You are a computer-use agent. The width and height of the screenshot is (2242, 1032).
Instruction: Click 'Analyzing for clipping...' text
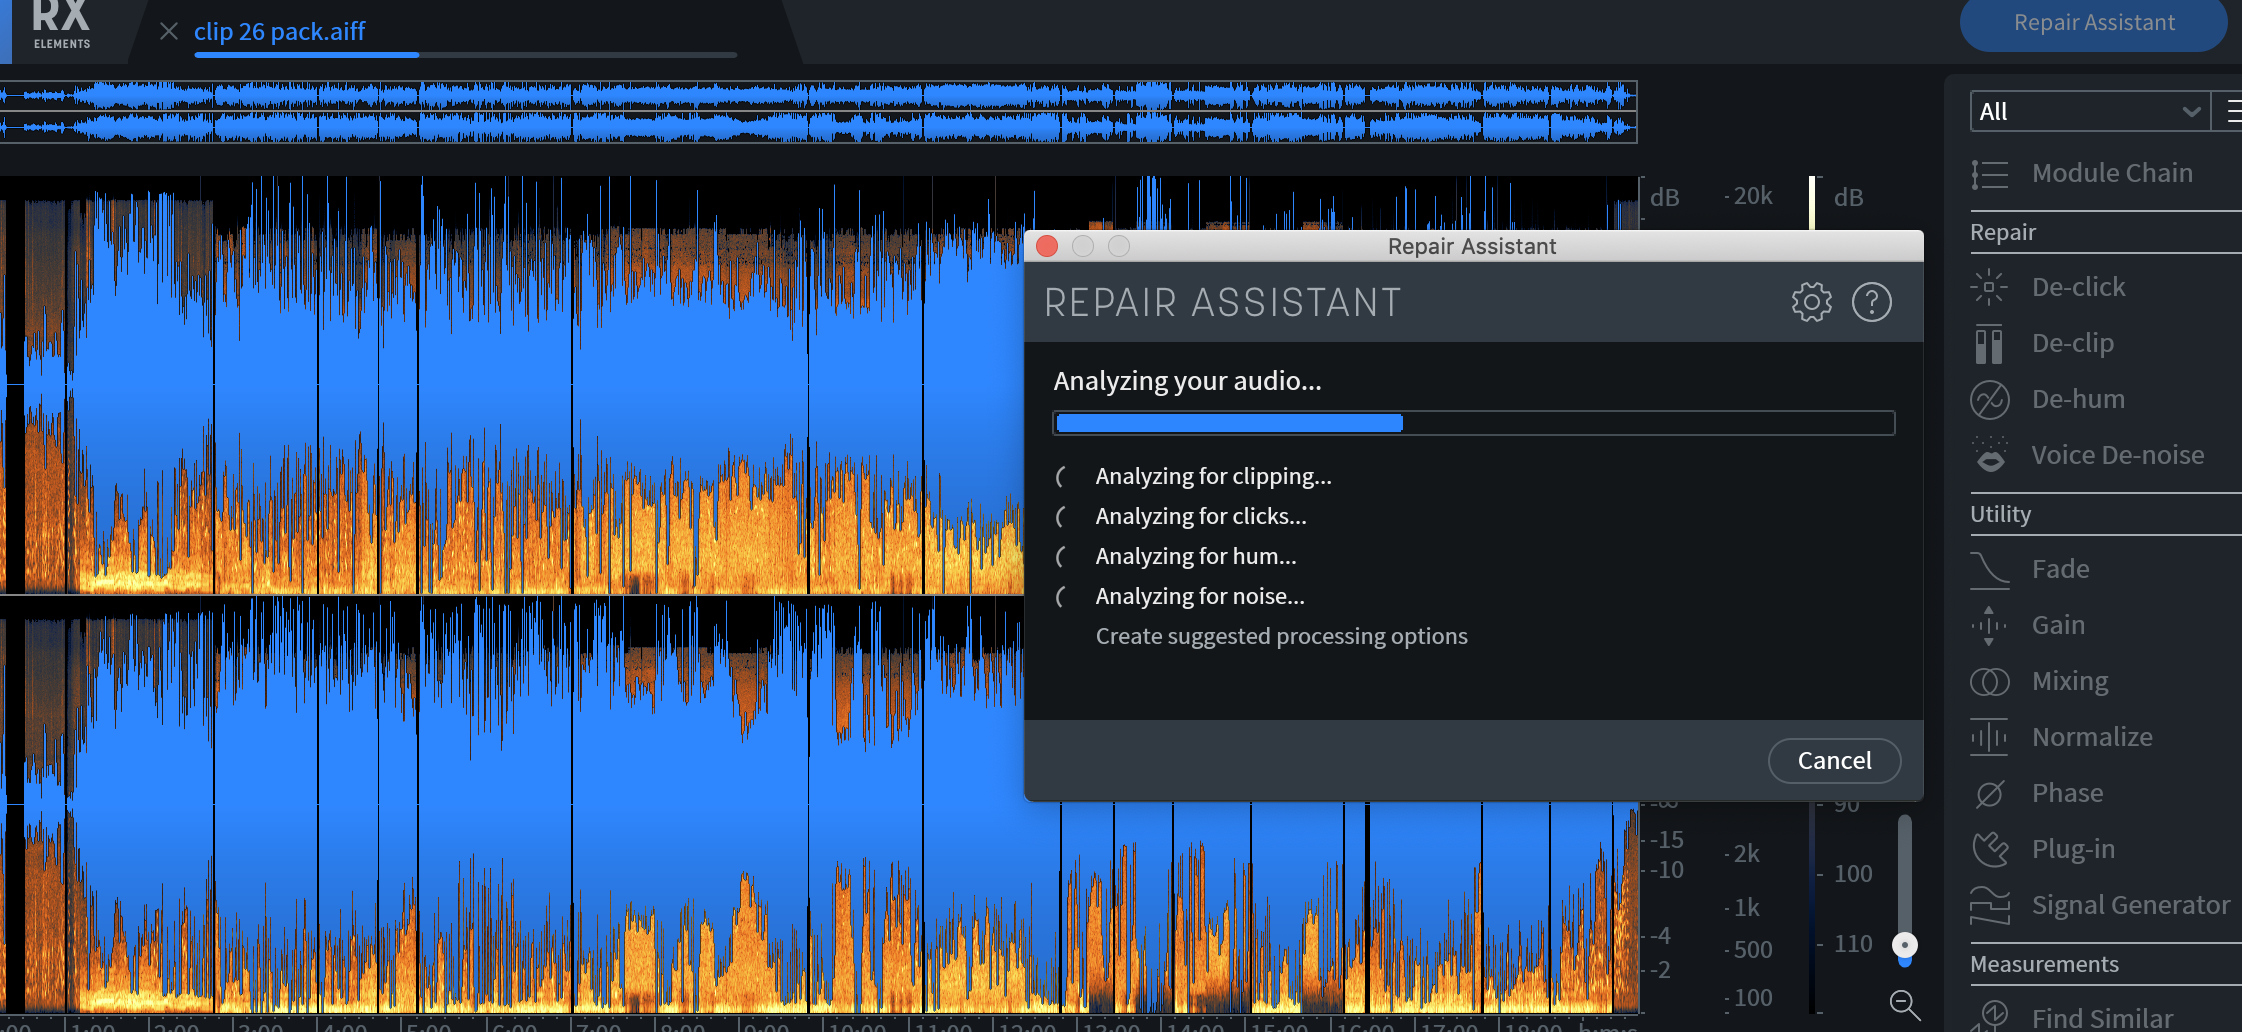point(1213,476)
